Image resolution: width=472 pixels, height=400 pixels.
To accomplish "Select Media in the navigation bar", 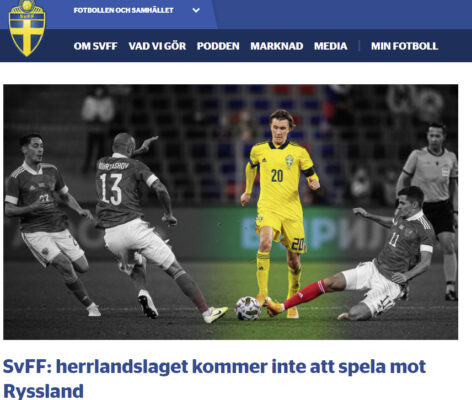I will point(330,46).
